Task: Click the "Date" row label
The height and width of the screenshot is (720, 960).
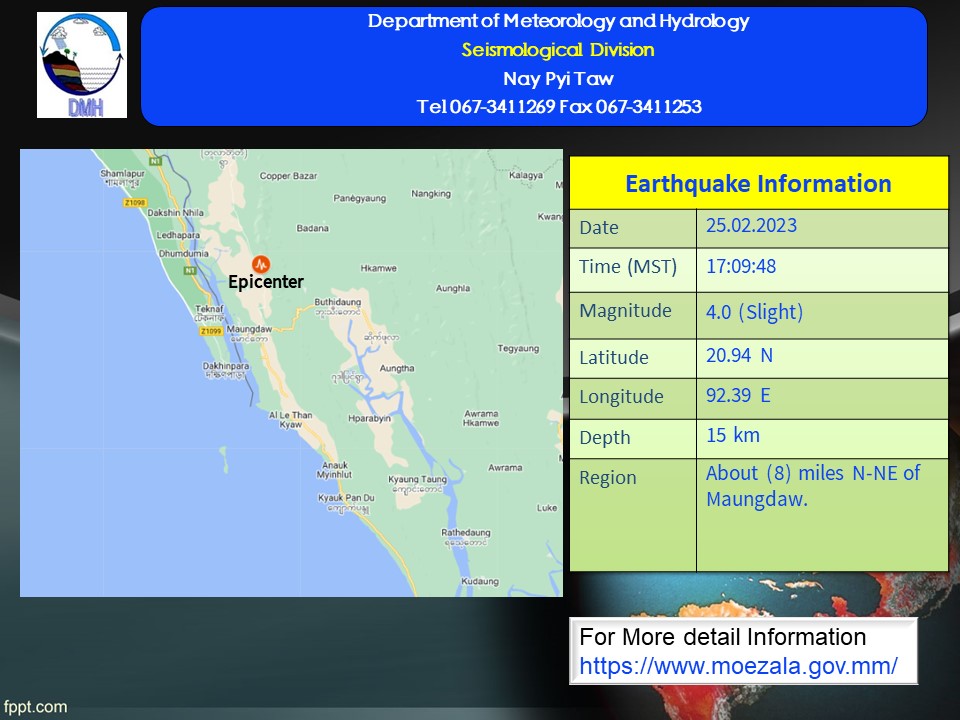Action: pyautogui.click(x=599, y=228)
